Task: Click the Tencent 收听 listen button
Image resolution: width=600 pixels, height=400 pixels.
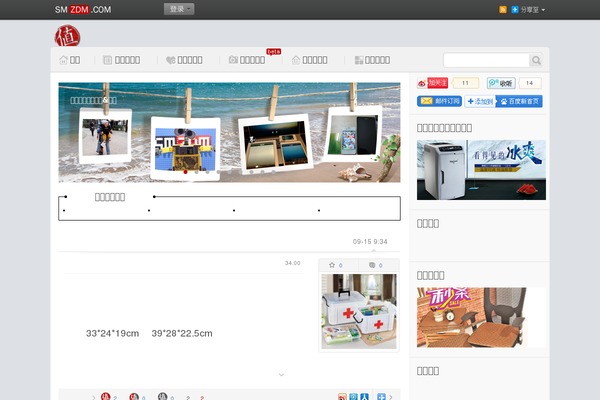Action: click(x=501, y=83)
